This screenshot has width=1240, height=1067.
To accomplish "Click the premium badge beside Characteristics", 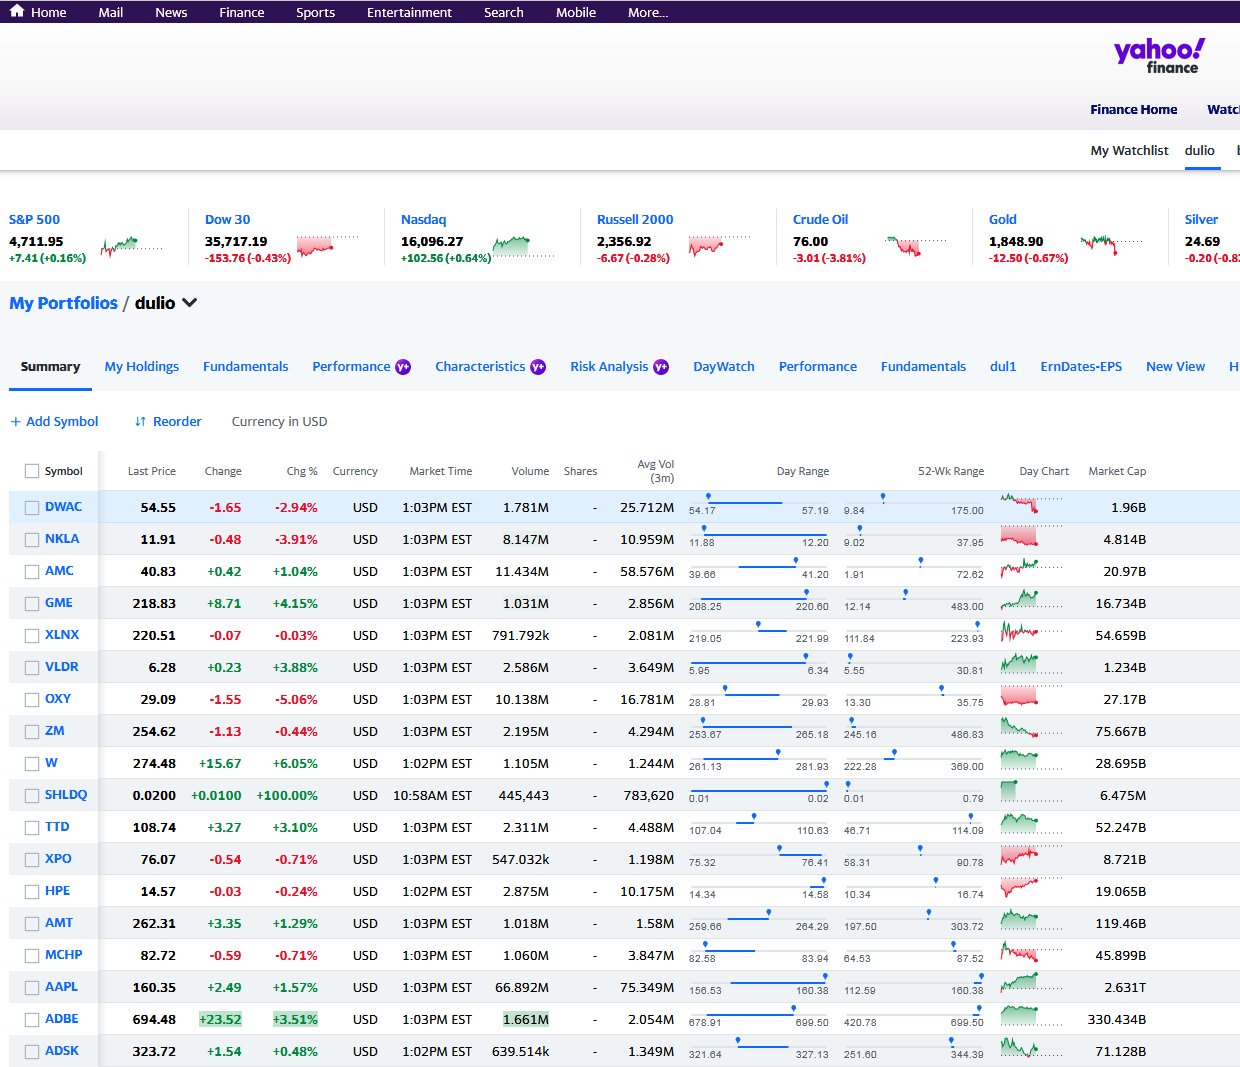I will (x=538, y=367).
